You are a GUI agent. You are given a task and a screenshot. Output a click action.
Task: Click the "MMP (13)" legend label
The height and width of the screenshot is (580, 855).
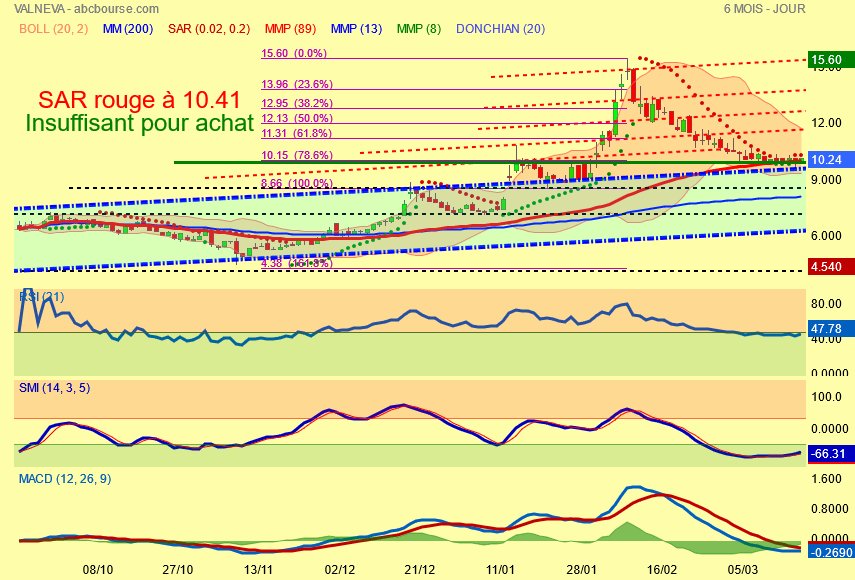pyautogui.click(x=357, y=29)
